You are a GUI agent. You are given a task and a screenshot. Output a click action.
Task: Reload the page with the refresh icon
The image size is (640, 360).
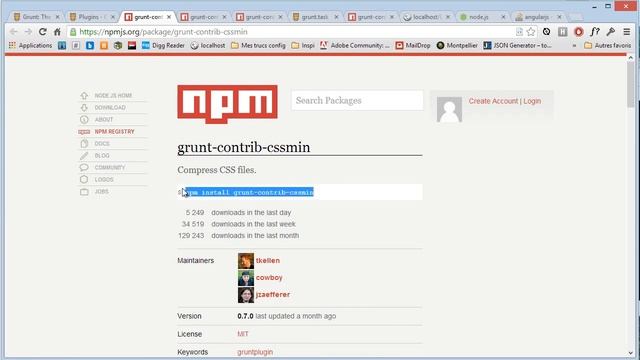tap(42, 32)
